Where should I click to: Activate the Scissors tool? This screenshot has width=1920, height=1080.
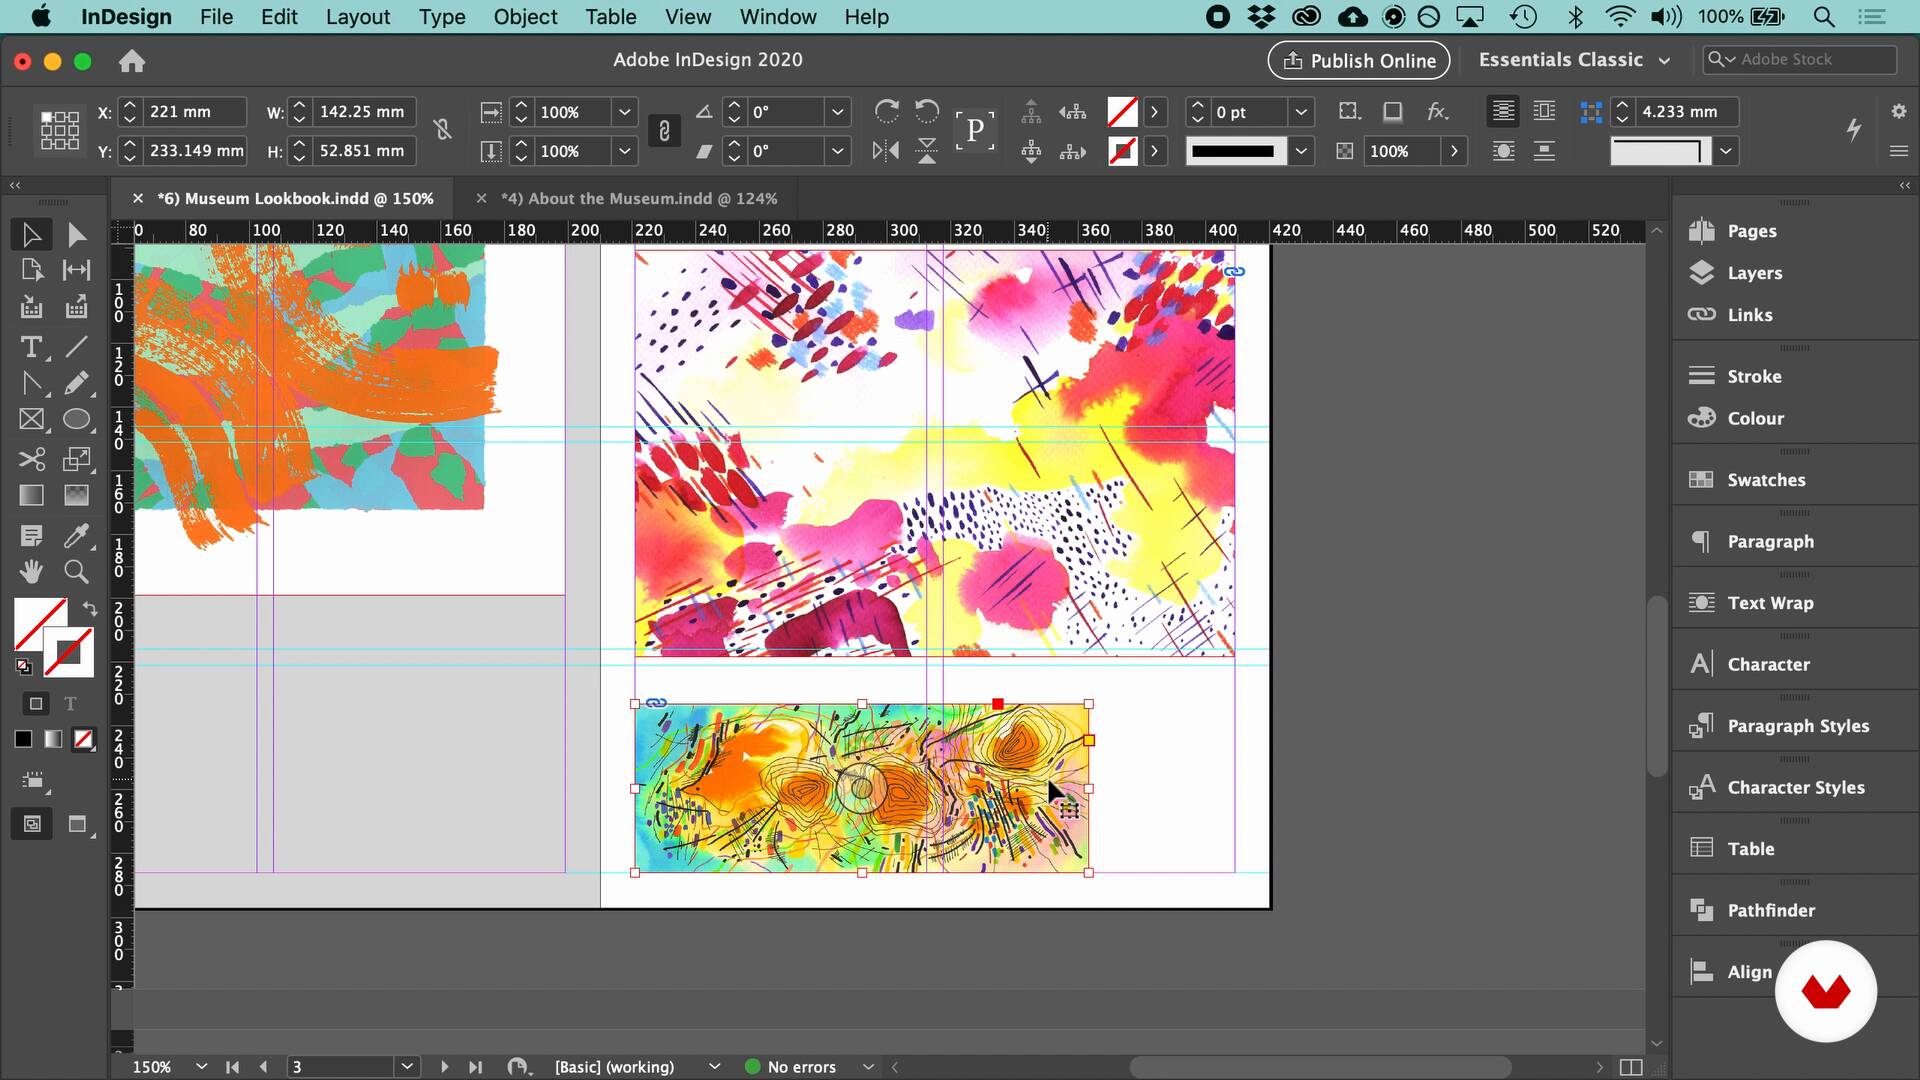pos(31,459)
